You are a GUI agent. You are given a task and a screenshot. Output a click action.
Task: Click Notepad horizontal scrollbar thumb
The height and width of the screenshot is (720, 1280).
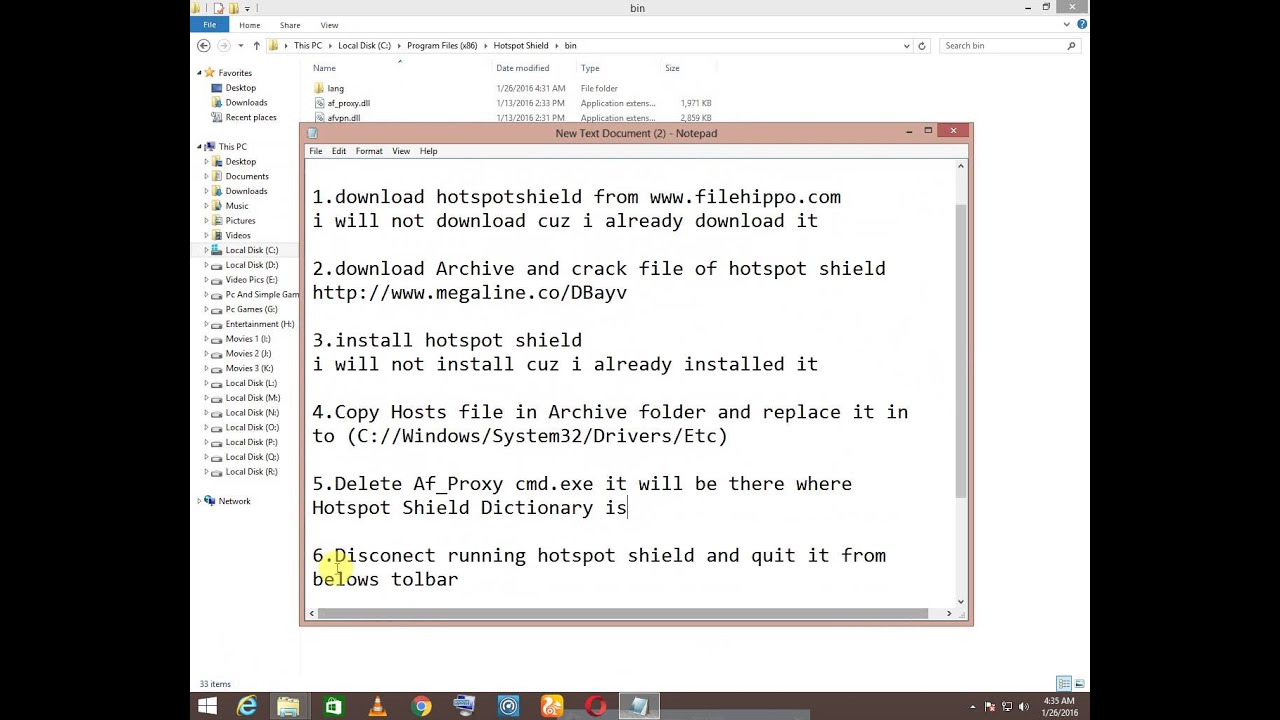(622, 613)
